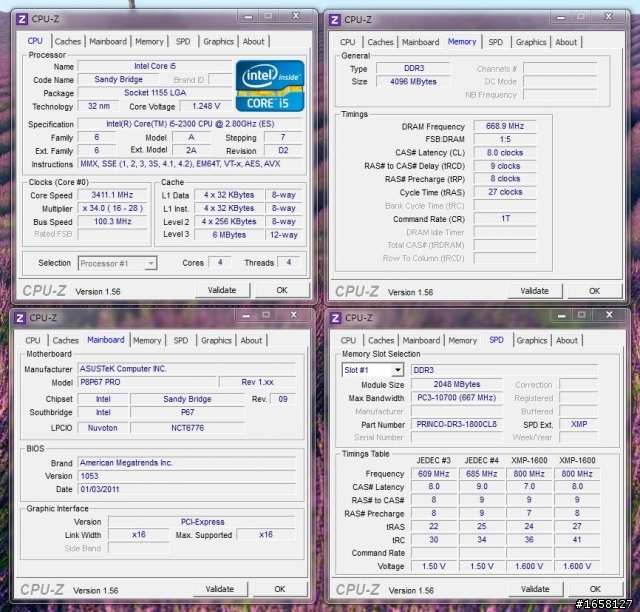The width and height of the screenshot is (640, 612).
Task: Choose About tab in SPD window
Action: pos(567,340)
